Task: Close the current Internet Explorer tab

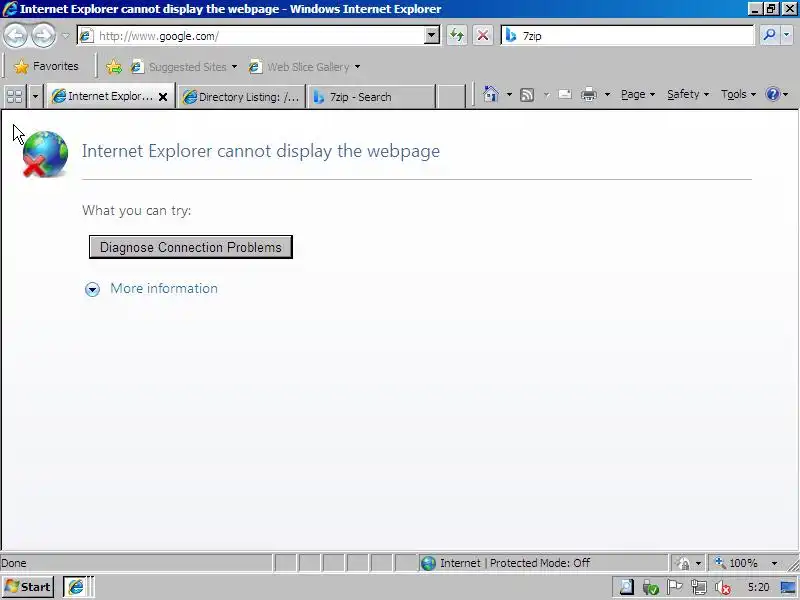Action: coord(163,96)
